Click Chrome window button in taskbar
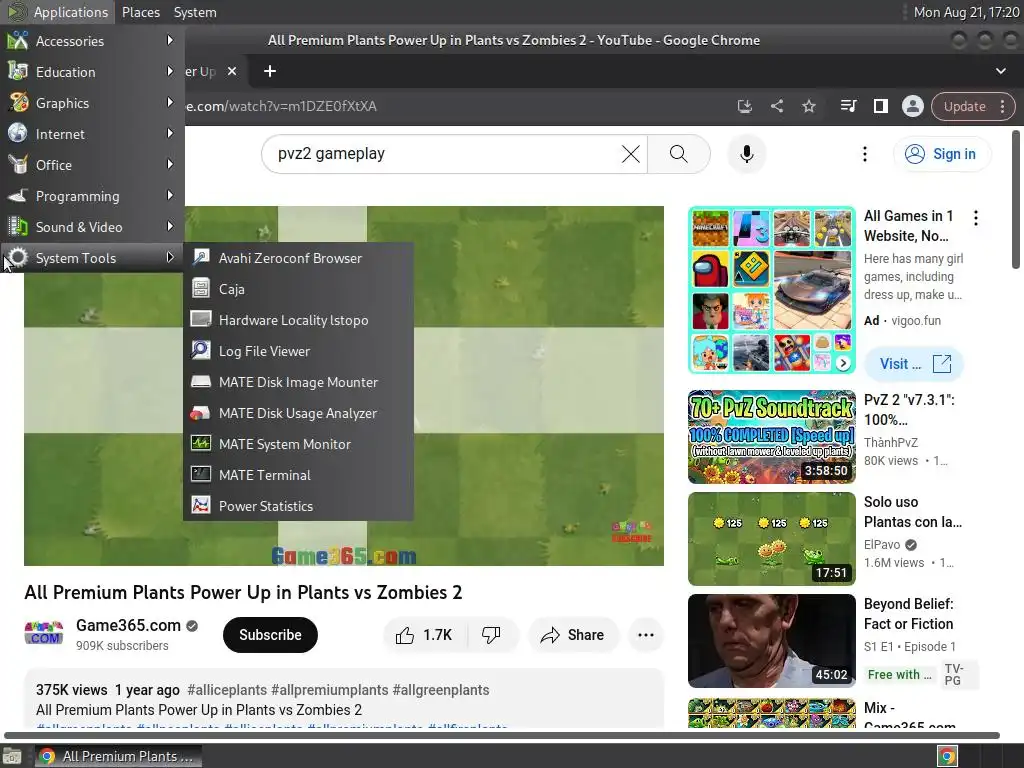 [118, 756]
